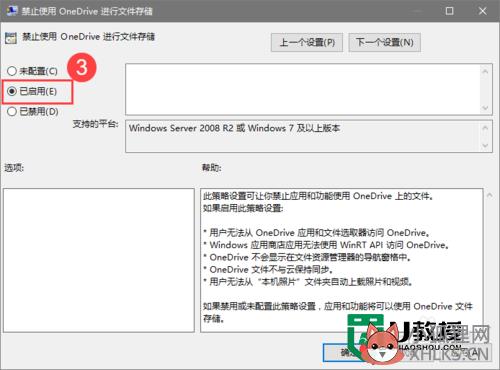Select the 已启用(E) radio option
Screen dimensions: 500x370
[x=32, y=91]
